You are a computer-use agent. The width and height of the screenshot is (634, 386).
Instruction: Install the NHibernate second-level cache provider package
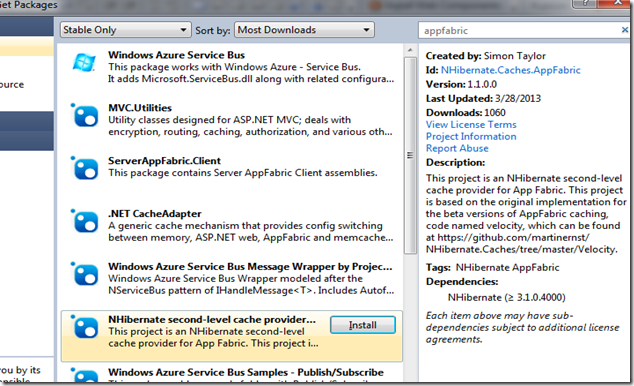363,325
